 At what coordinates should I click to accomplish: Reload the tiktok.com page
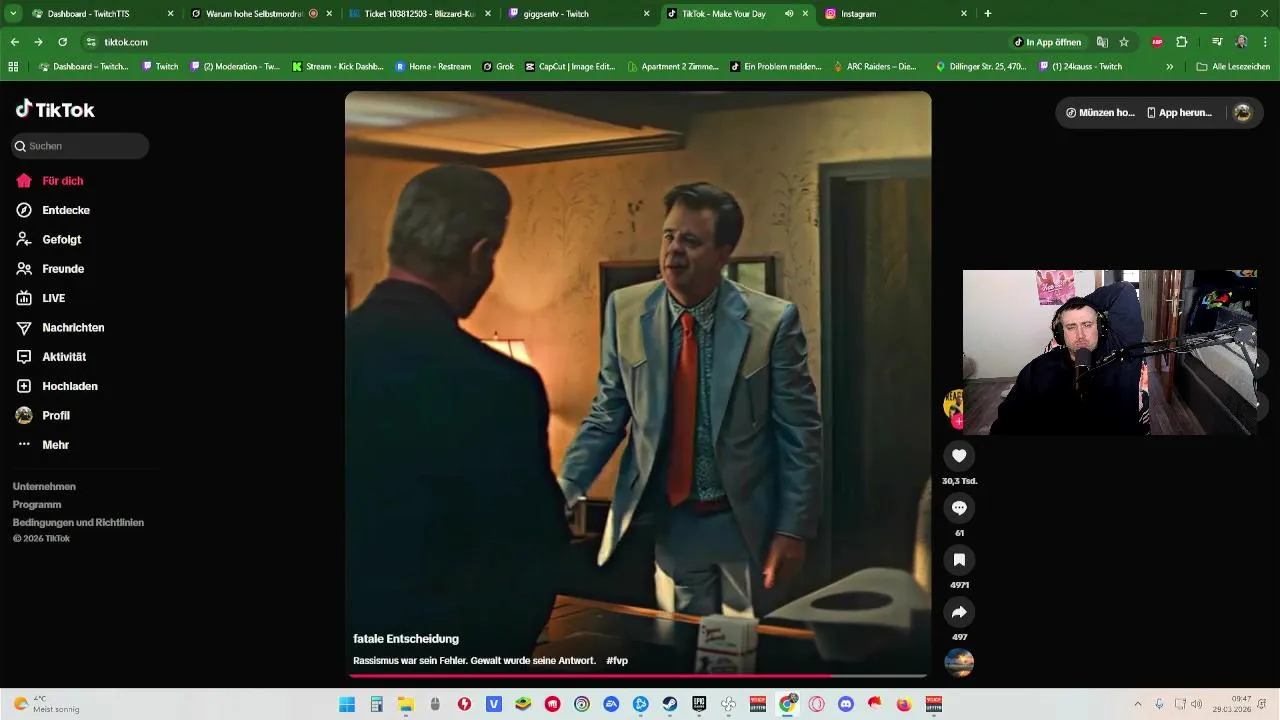coord(62,42)
